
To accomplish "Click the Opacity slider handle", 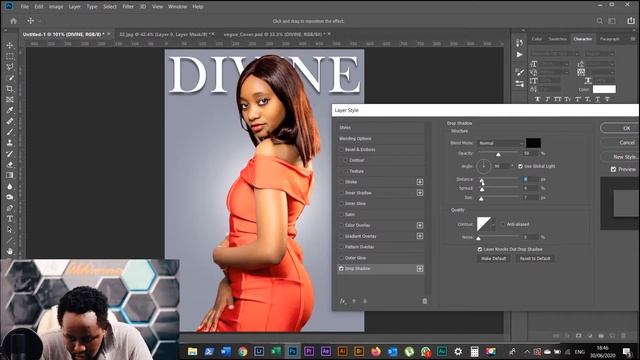I will (498, 155).
